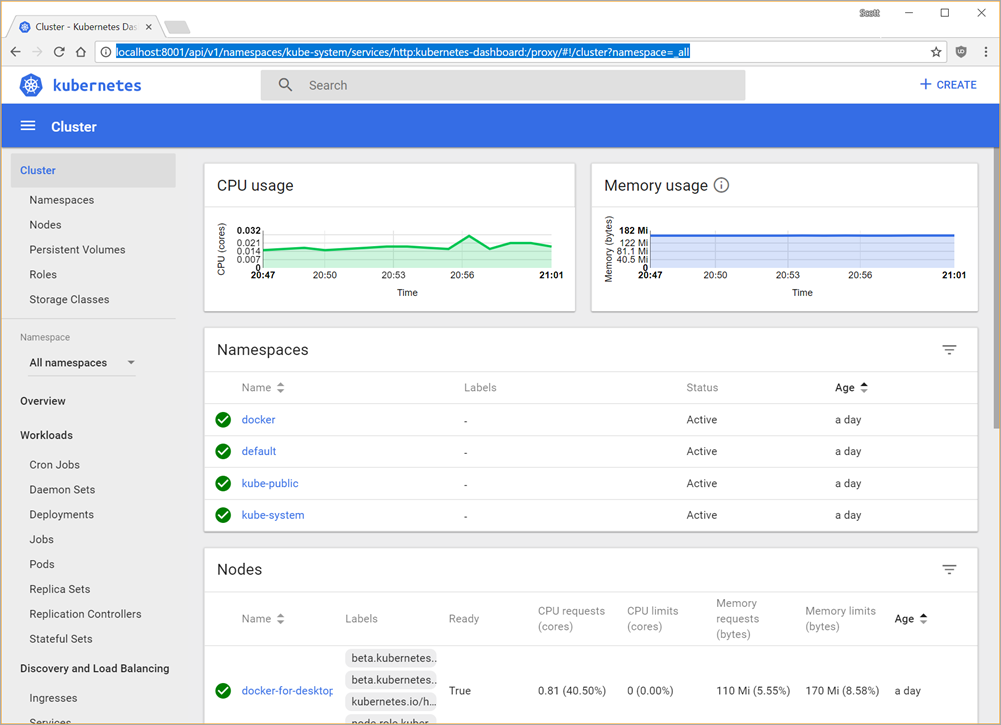Select Cluster in the sidebar
Screen dimensions: 1001x725
93,170
